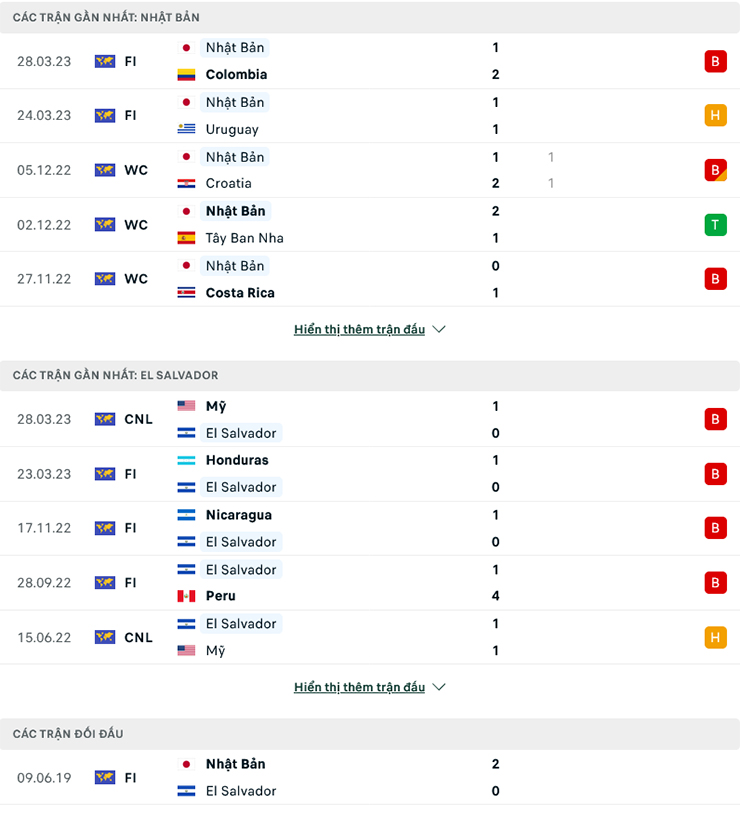Image resolution: width=740 pixels, height=815 pixels.
Task: Expand more El Salvador matches chevron
Action: (439, 687)
